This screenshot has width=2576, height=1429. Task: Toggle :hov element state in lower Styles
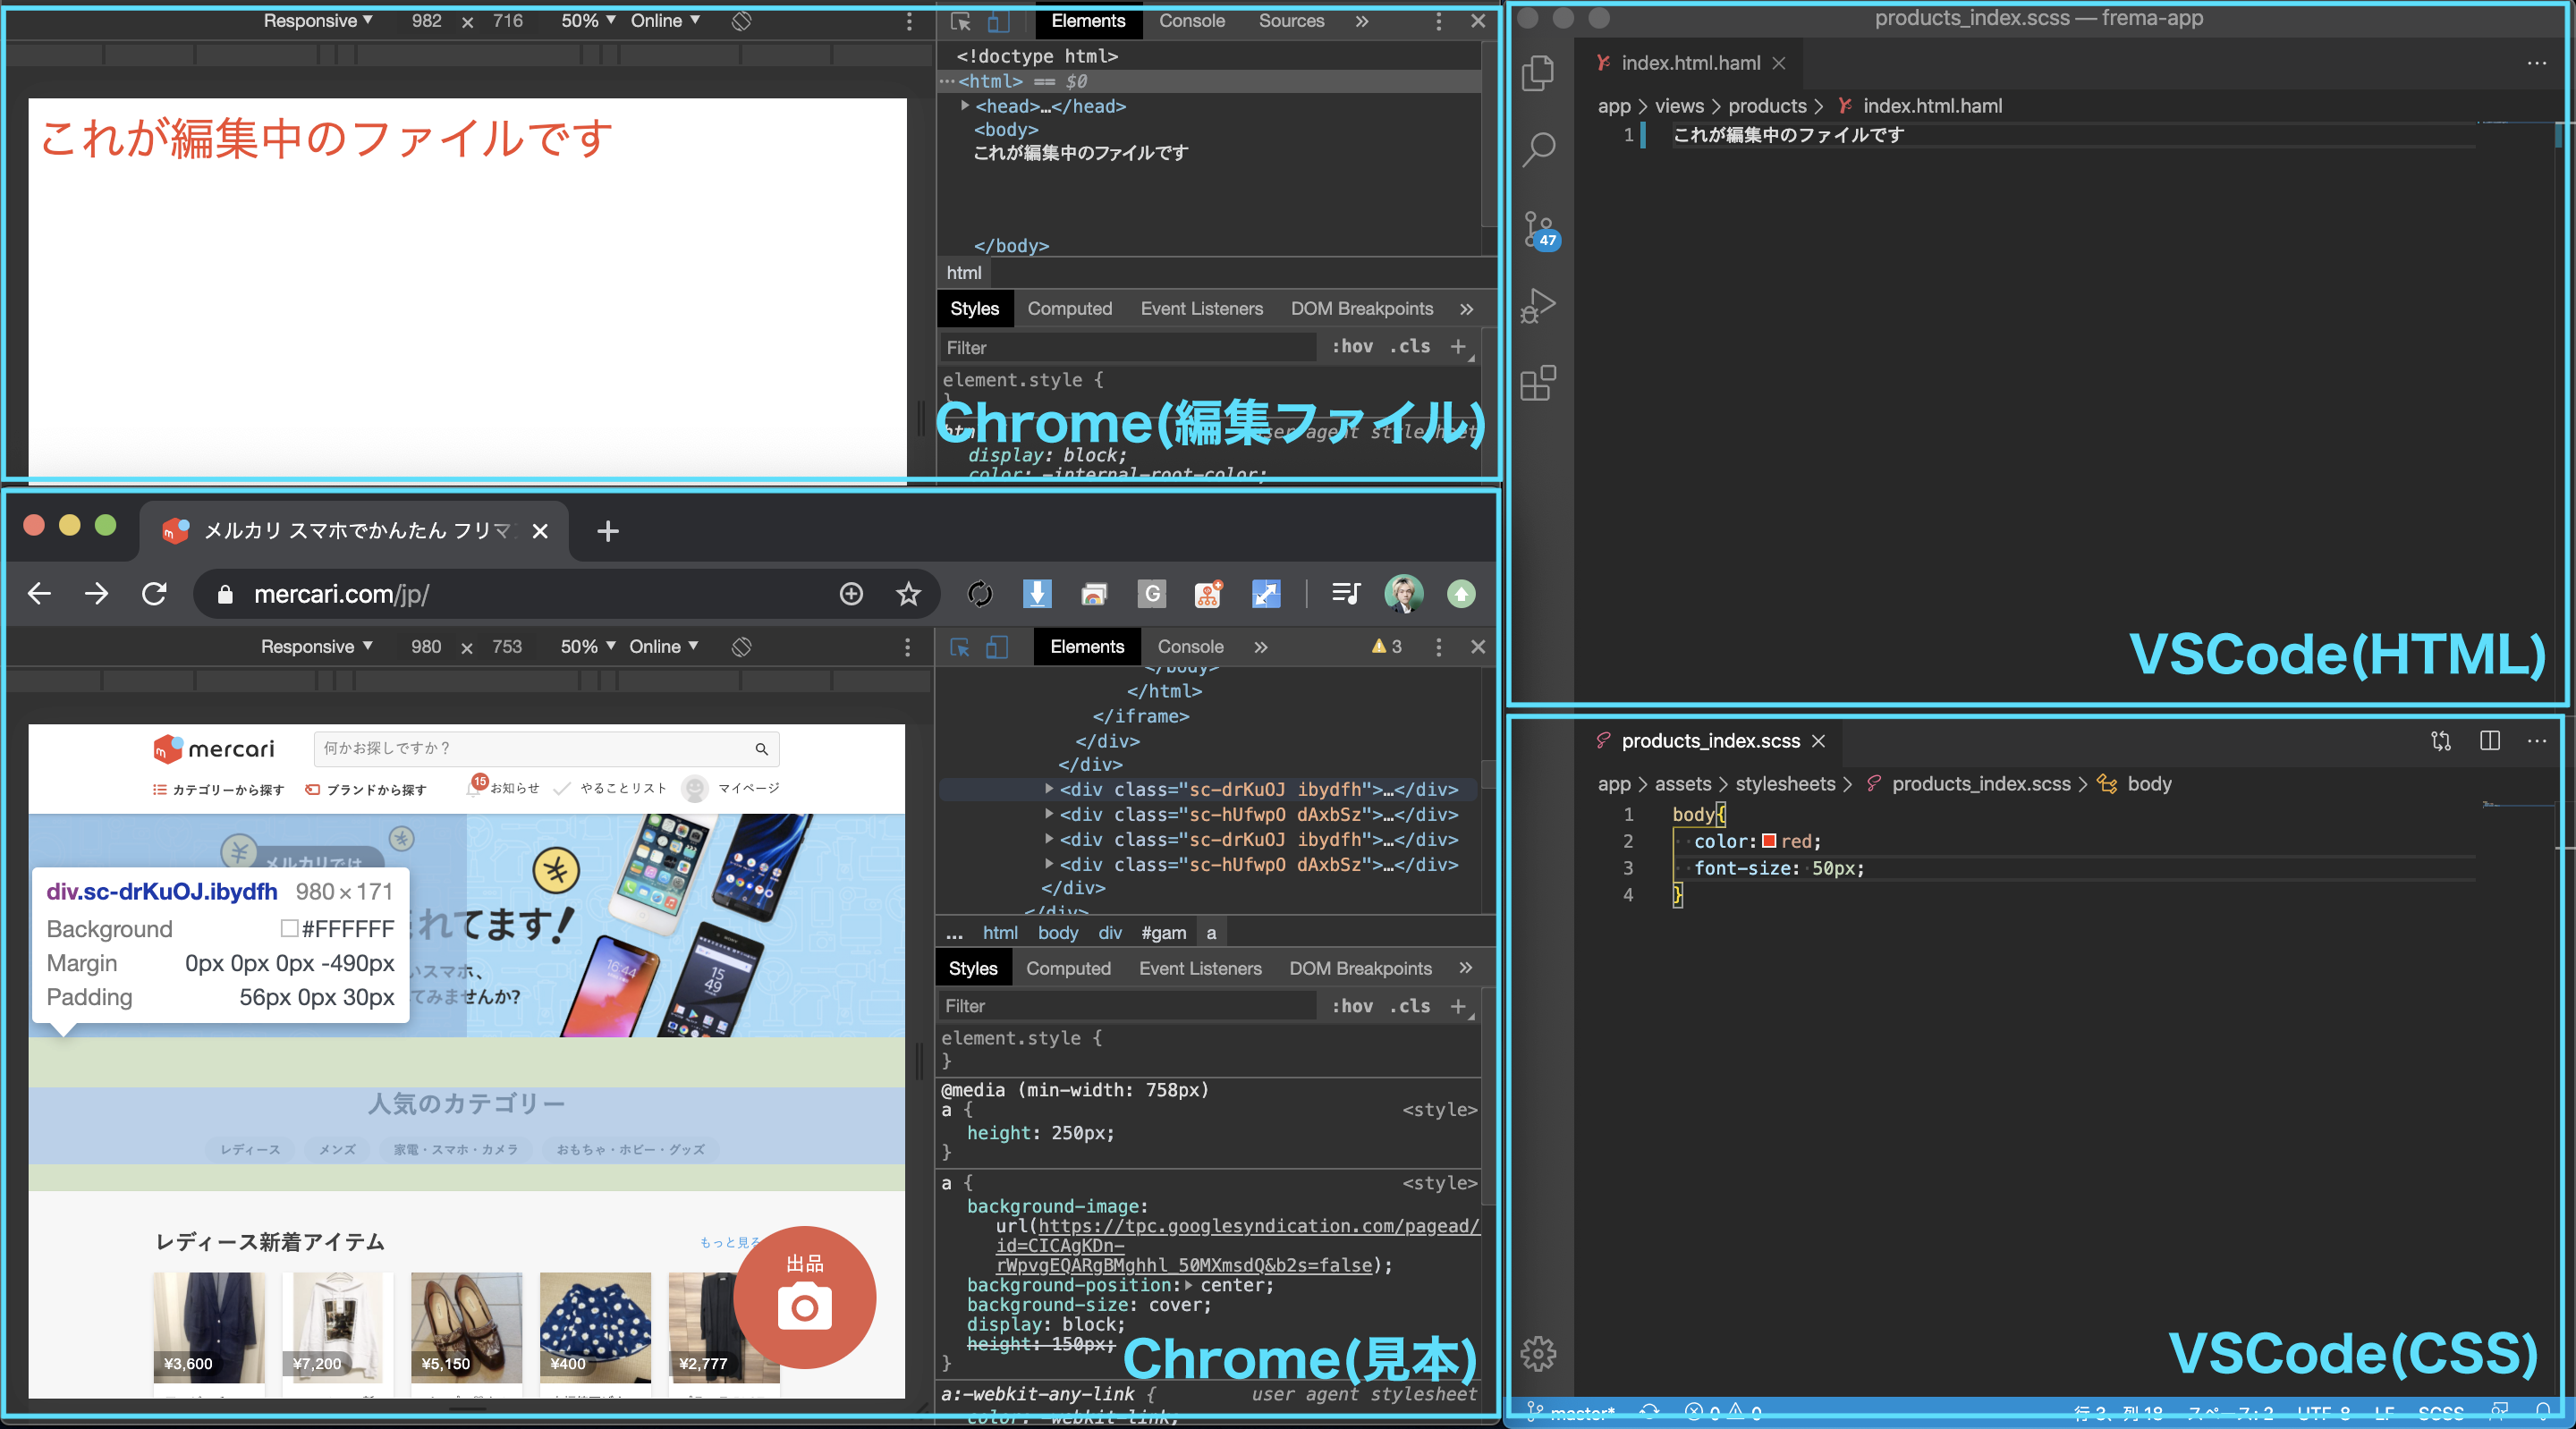[1352, 1006]
